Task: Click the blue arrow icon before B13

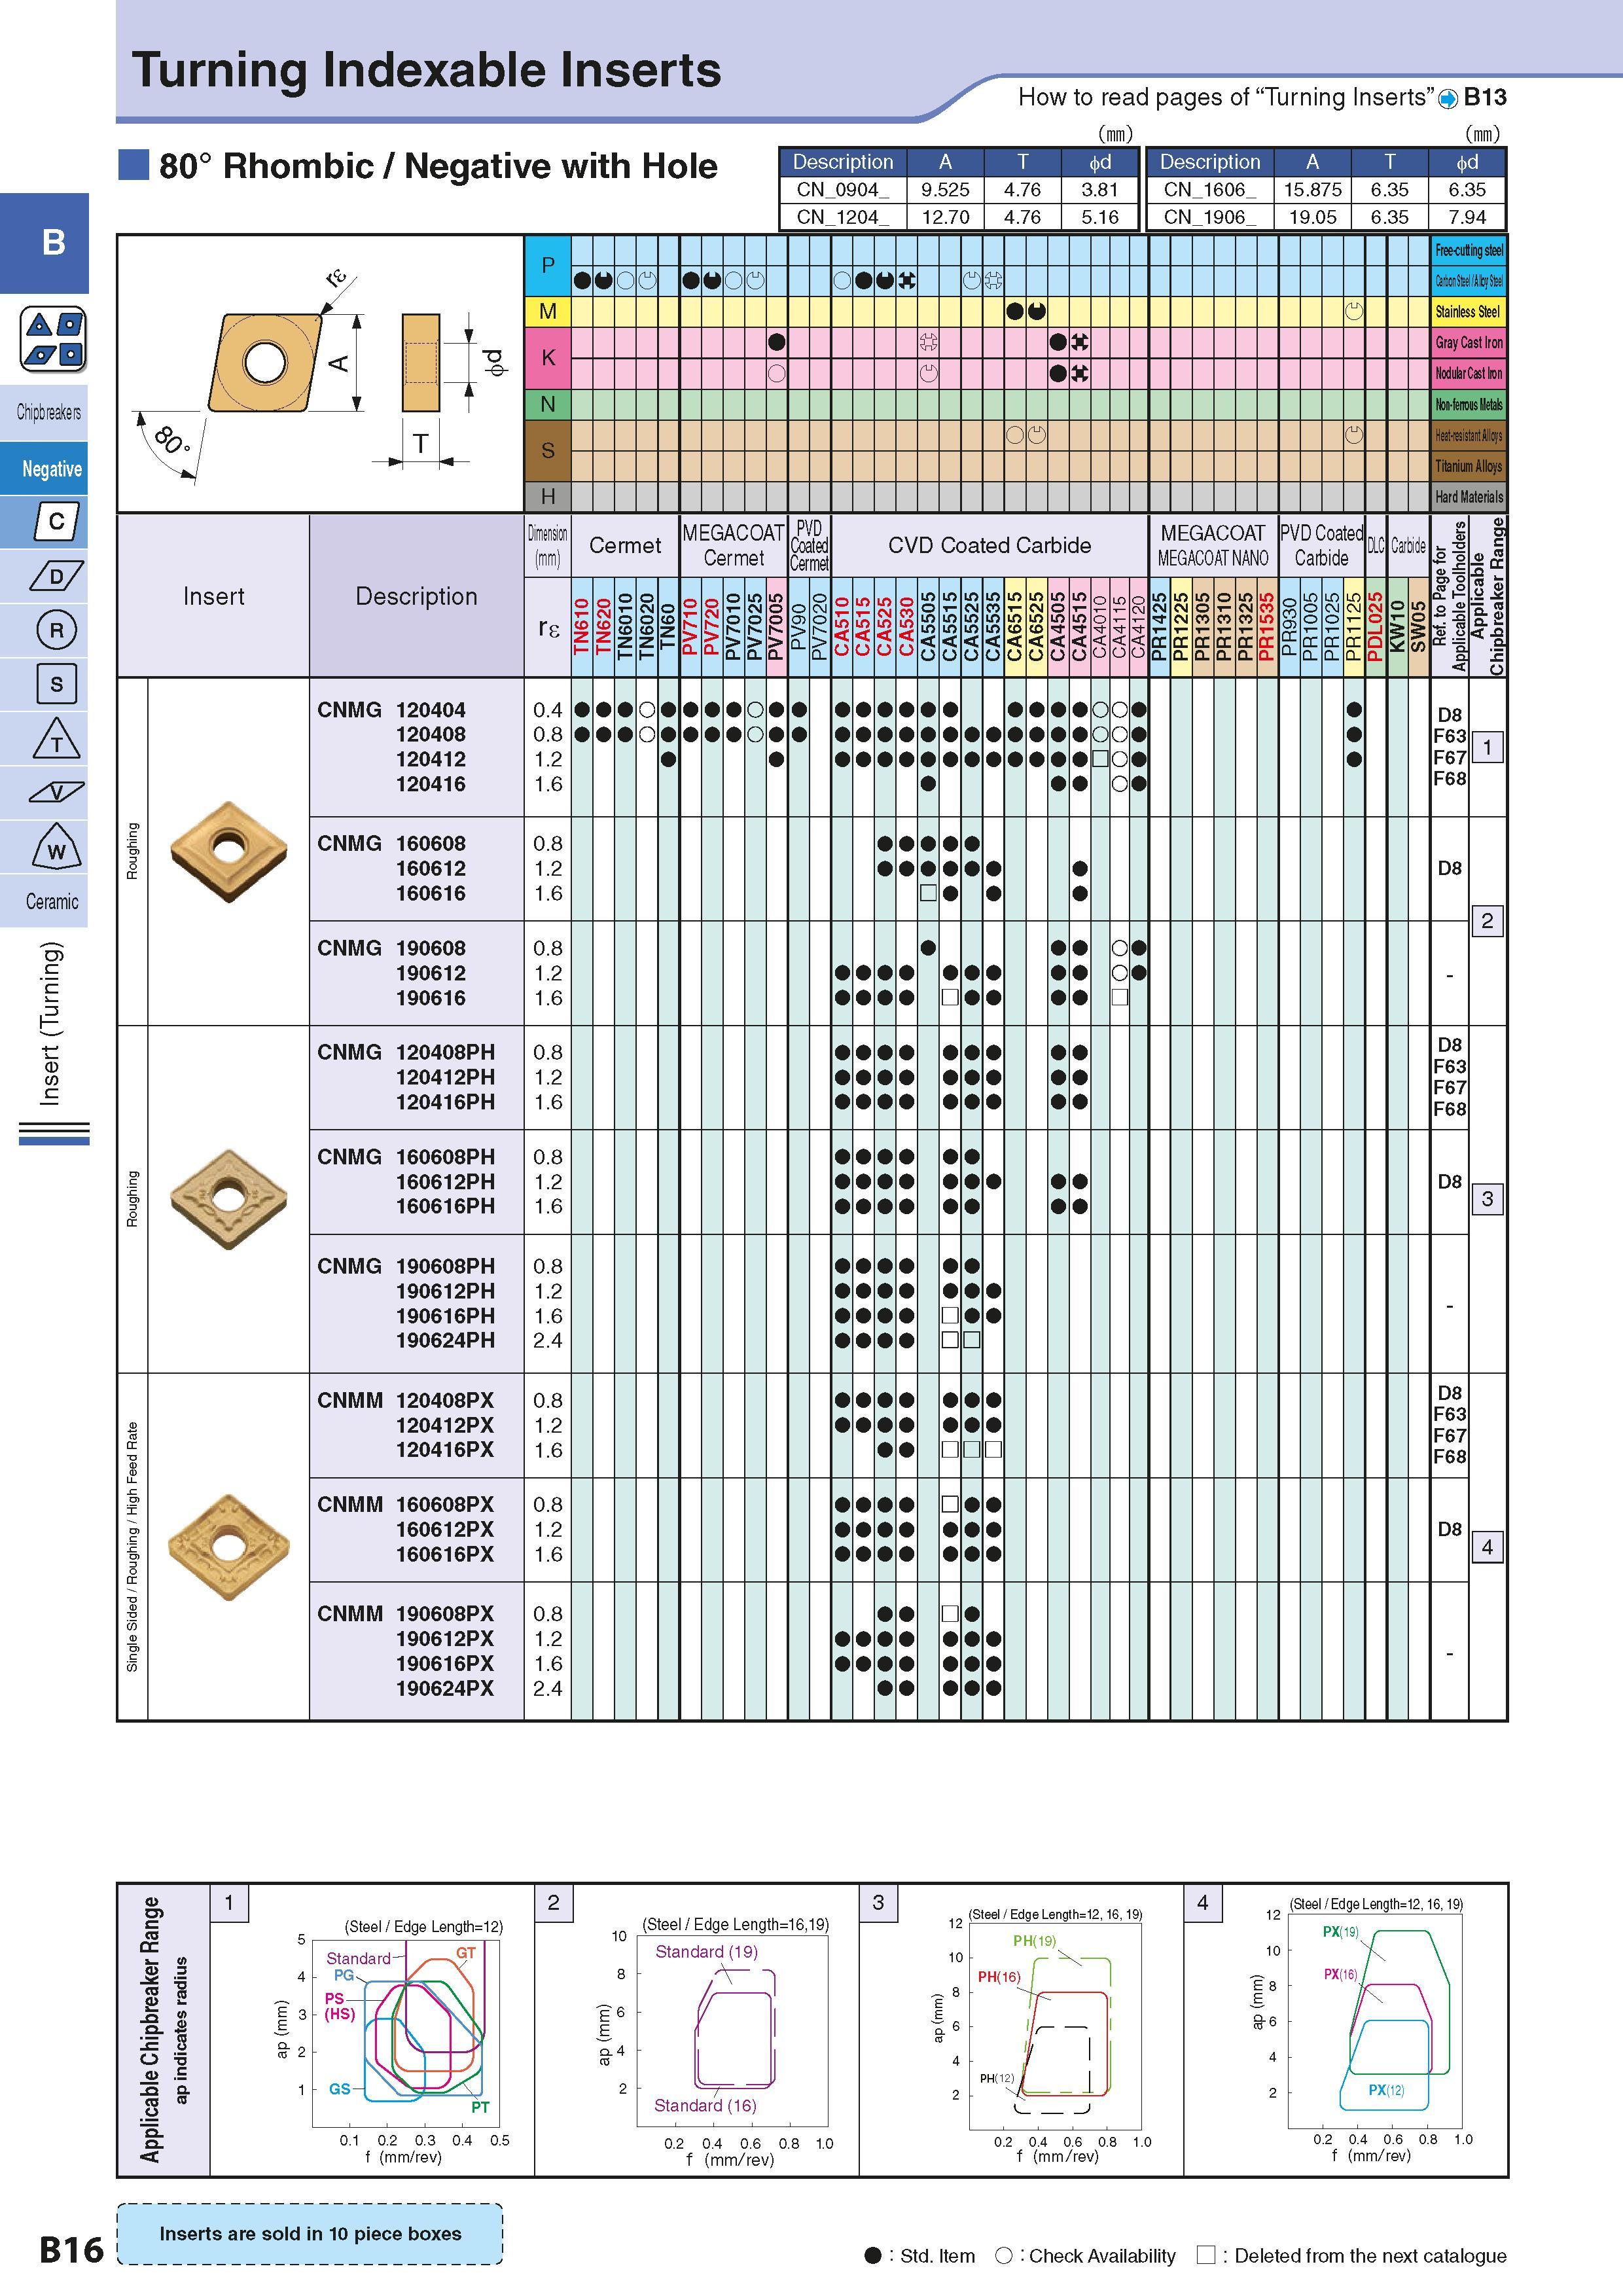Action: click(1448, 98)
